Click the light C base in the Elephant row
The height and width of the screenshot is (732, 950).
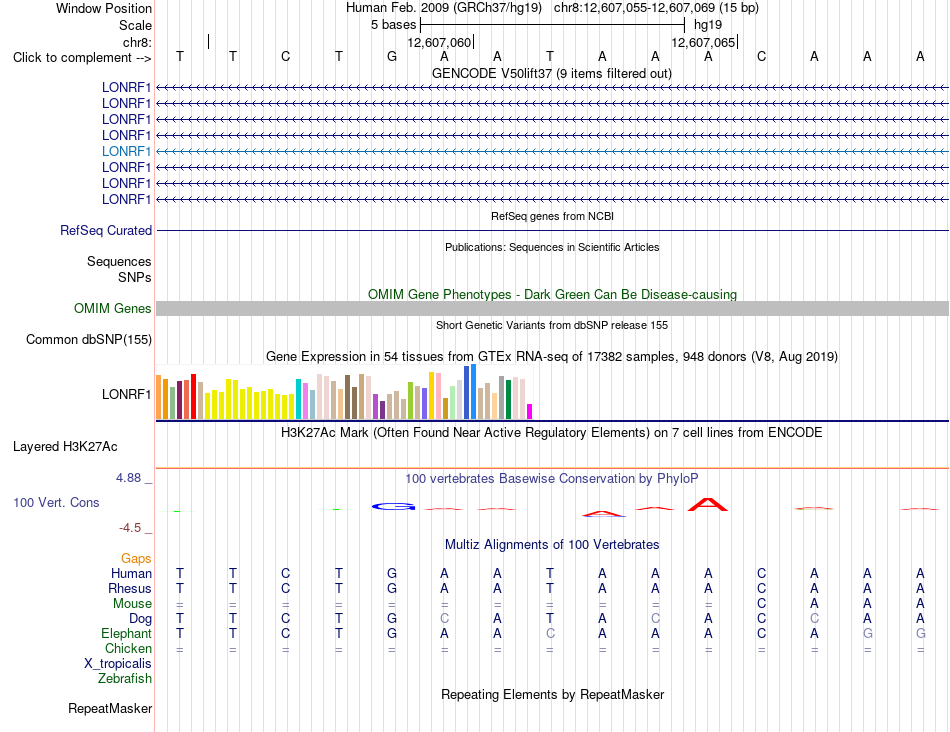pyautogui.click(x=550, y=633)
